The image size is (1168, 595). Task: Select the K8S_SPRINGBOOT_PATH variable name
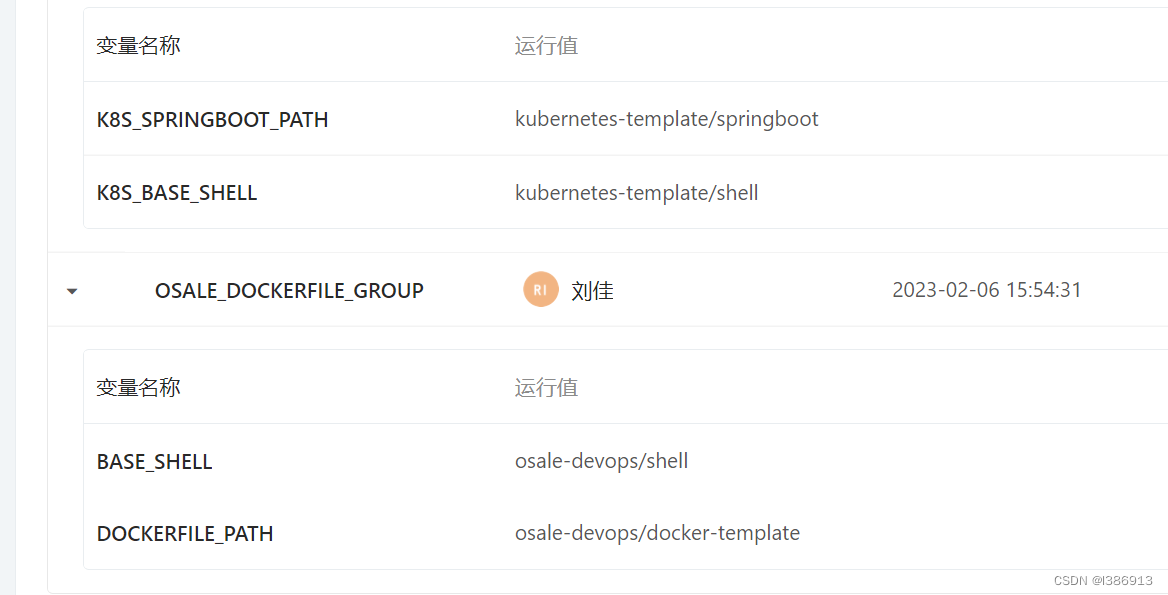pyautogui.click(x=212, y=119)
